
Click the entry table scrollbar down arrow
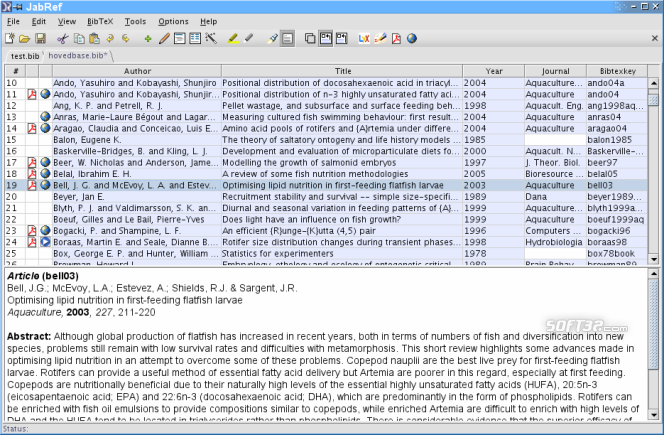click(653, 259)
